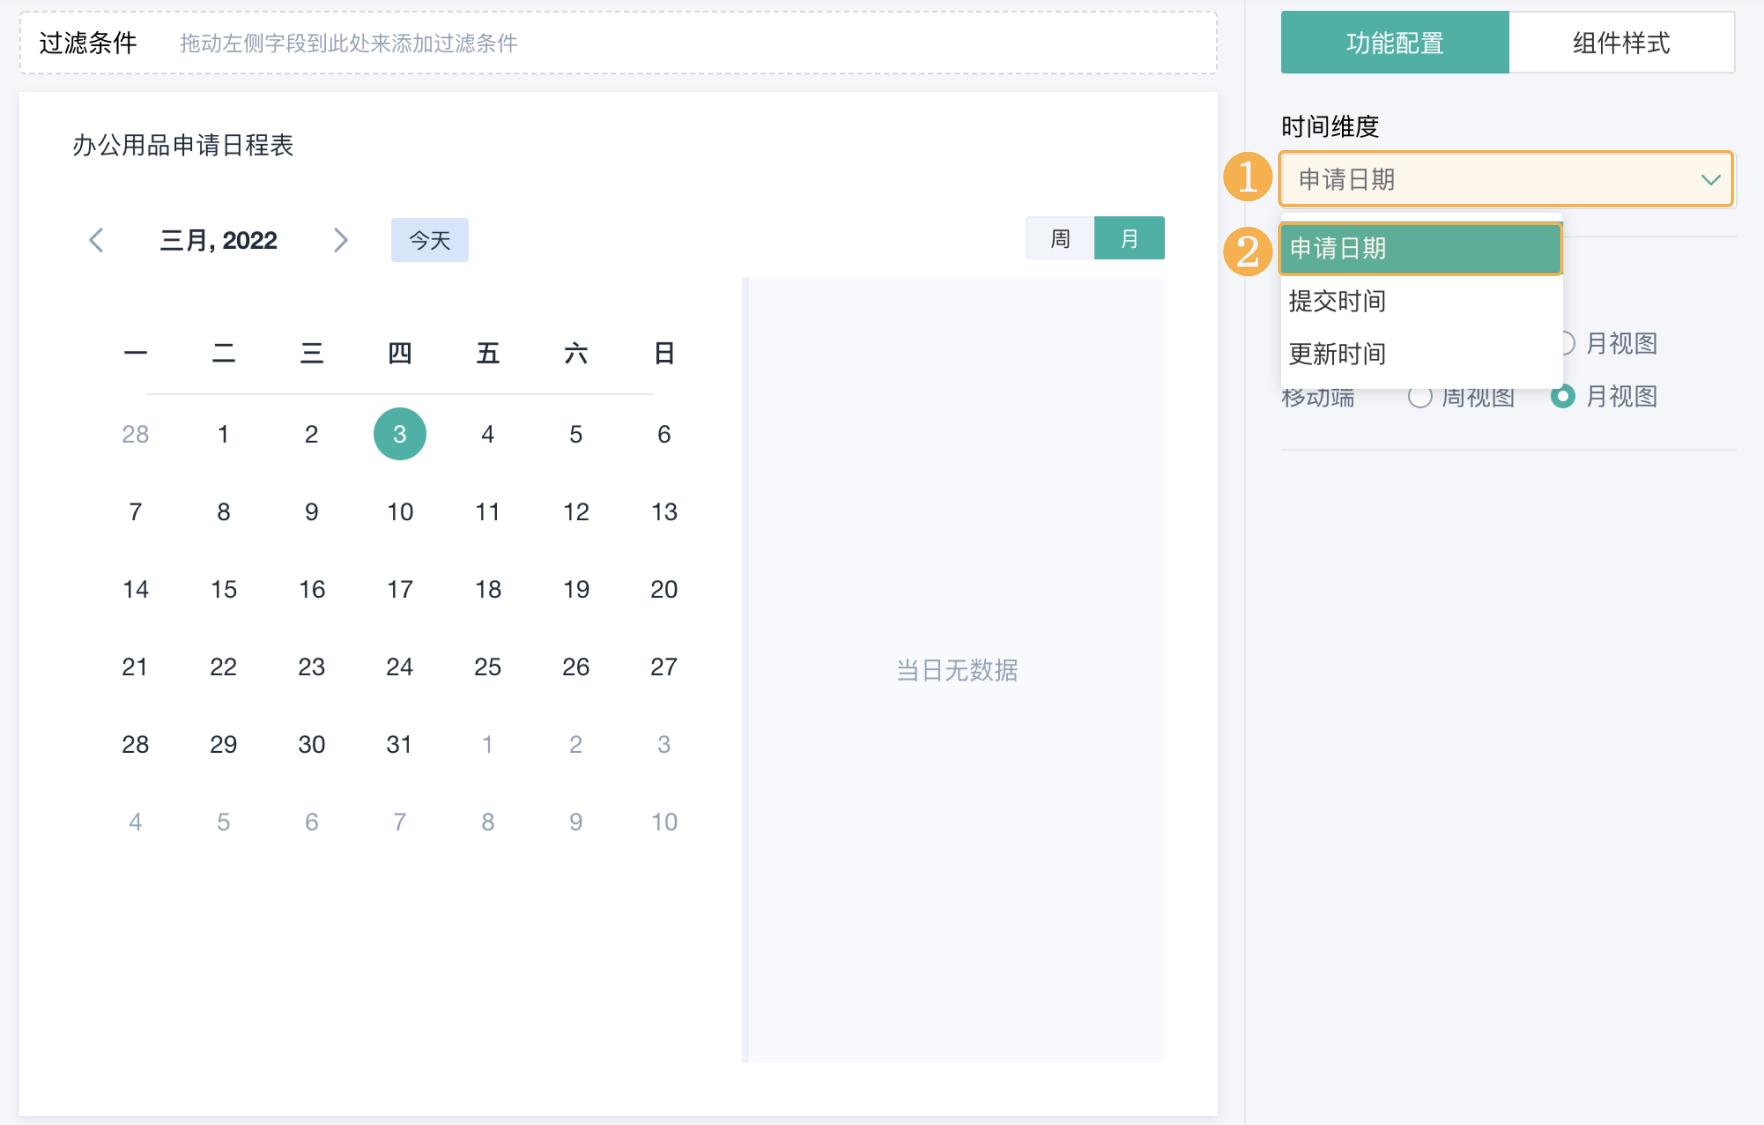The width and height of the screenshot is (1764, 1125).
Task: Click today's highlighted date 3
Action: click(400, 433)
